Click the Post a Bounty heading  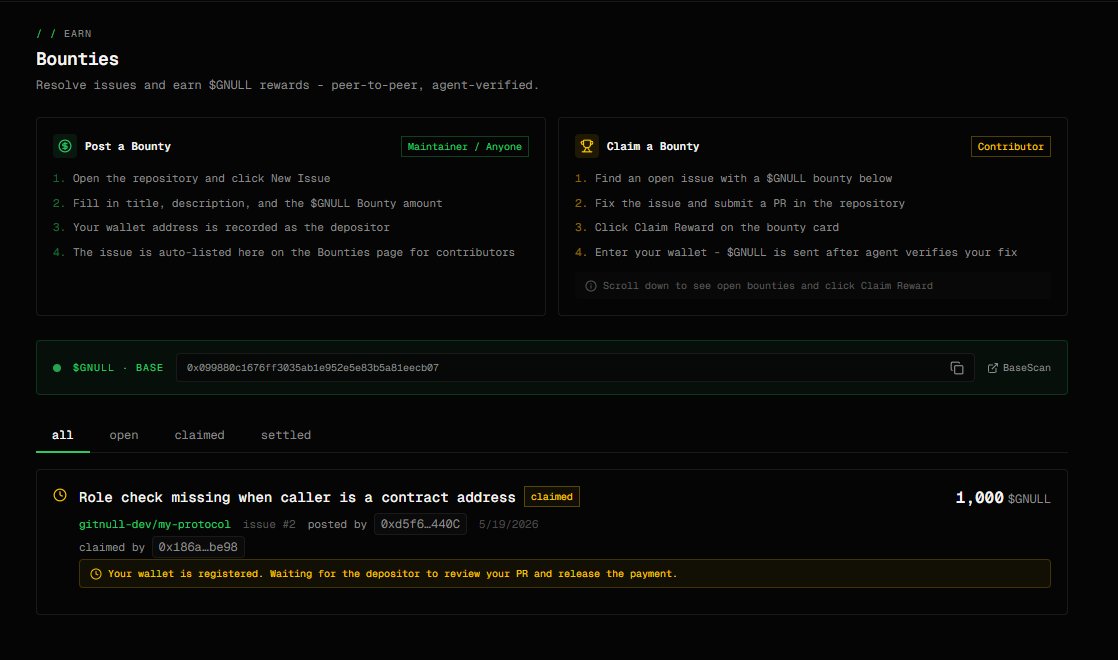coord(128,146)
